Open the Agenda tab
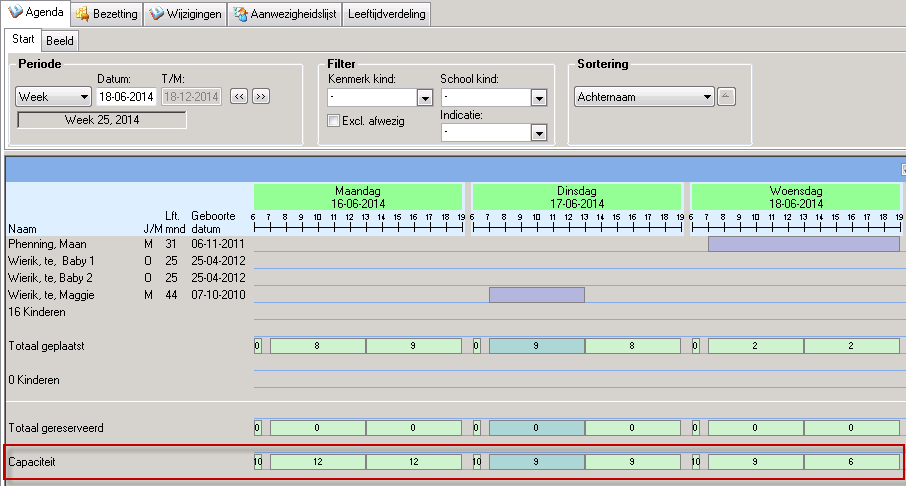The height and width of the screenshot is (486, 906). point(36,14)
